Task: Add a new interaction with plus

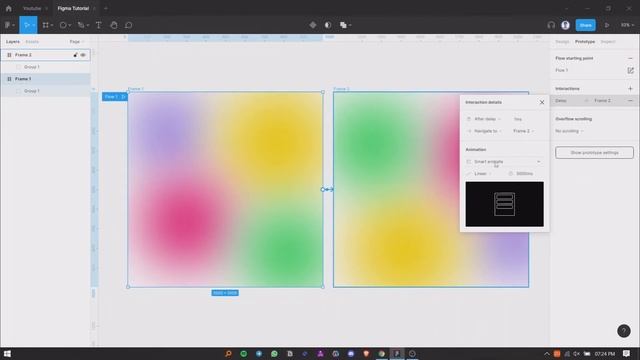Action: (x=630, y=89)
